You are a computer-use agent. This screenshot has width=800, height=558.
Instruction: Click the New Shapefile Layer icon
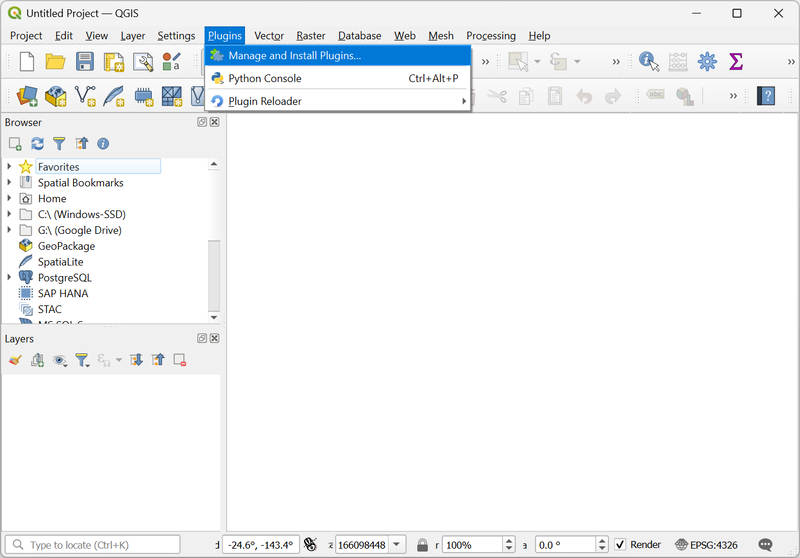pyautogui.click(x=85, y=95)
